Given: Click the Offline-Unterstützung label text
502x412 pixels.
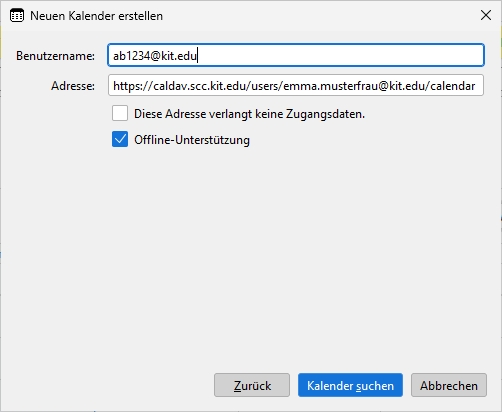Looking at the screenshot, I should click(192, 140).
